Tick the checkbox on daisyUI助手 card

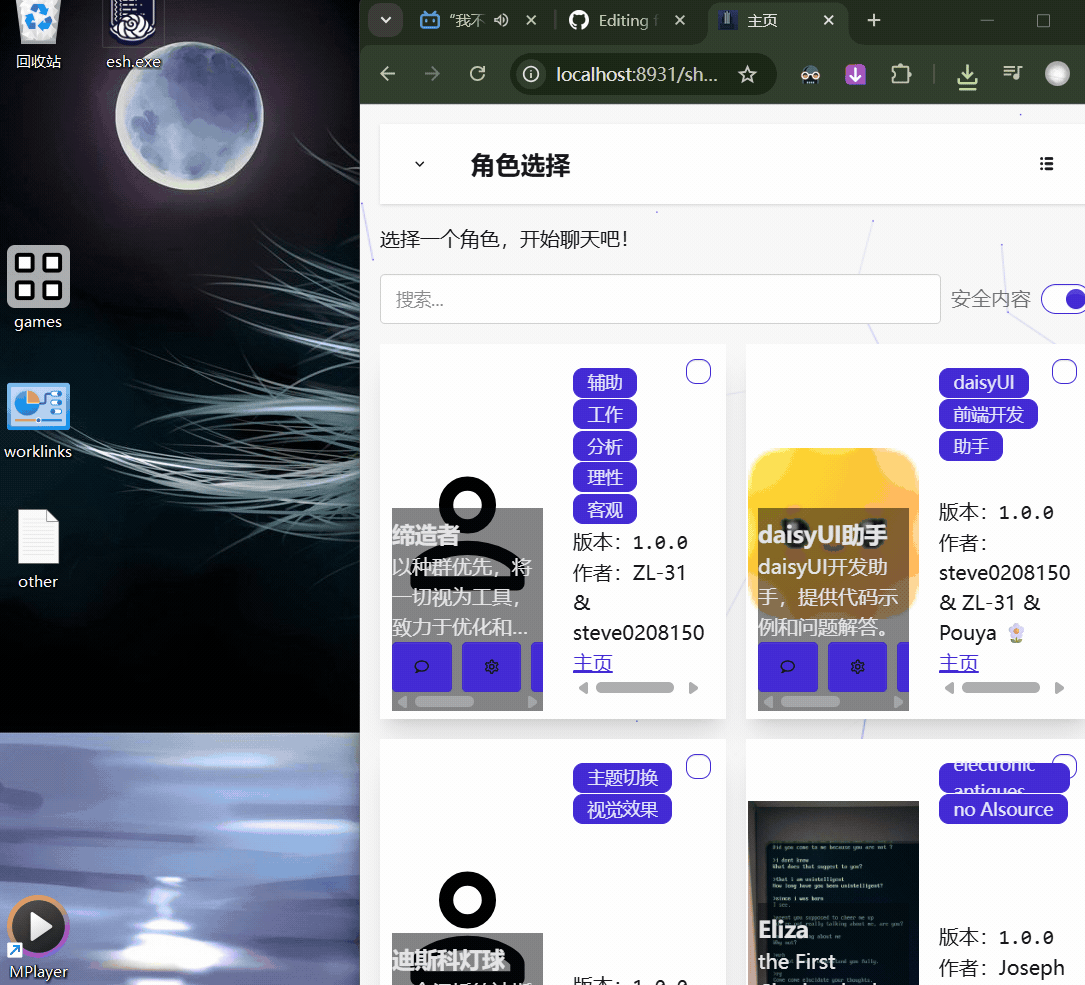pos(1064,371)
